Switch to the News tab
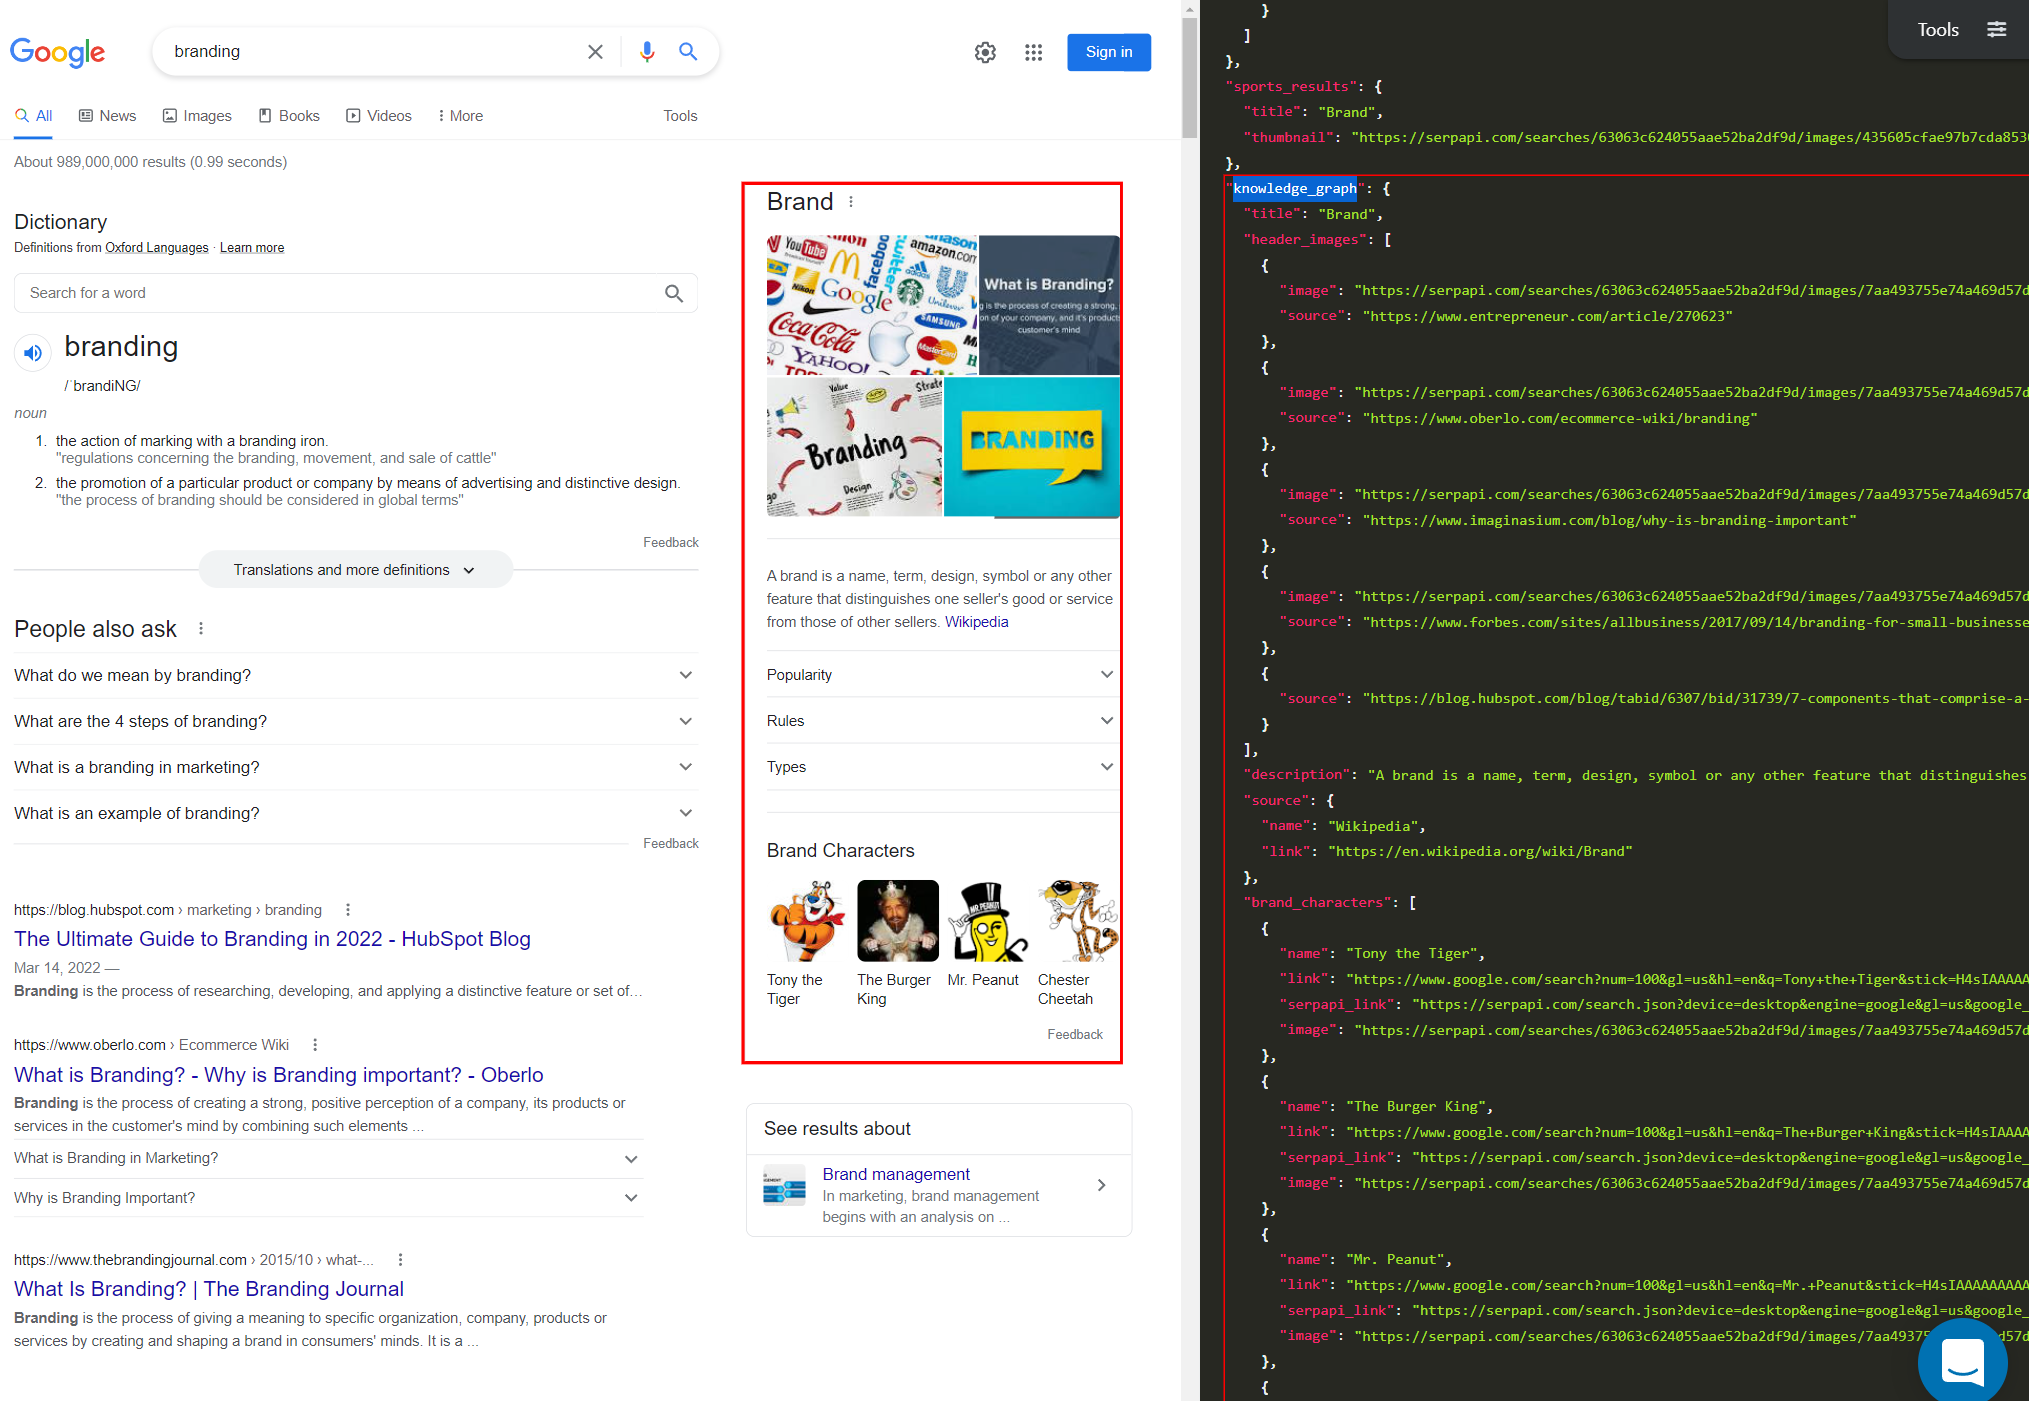The height and width of the screenshot is (1401, 2029). (x=107, y=115)
